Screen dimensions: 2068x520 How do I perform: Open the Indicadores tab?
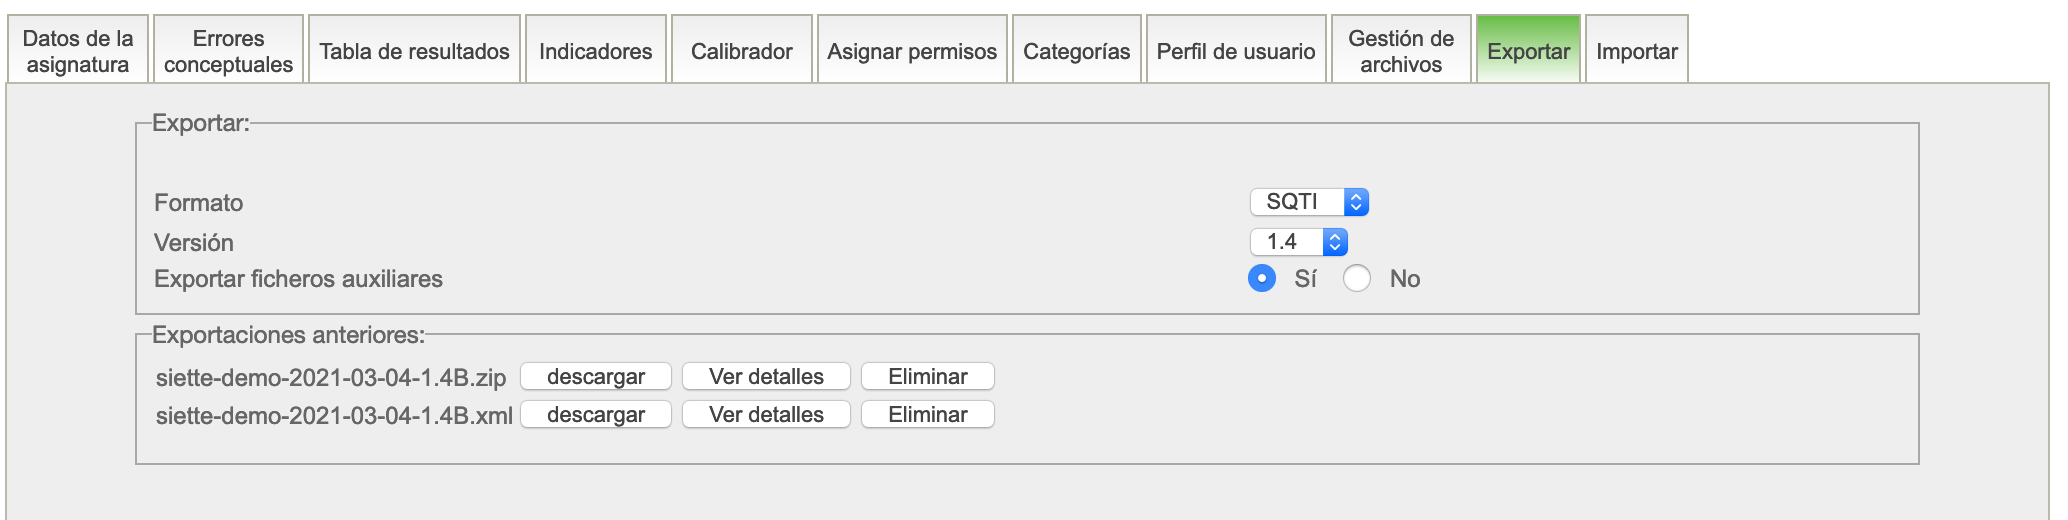coord(595,51)
